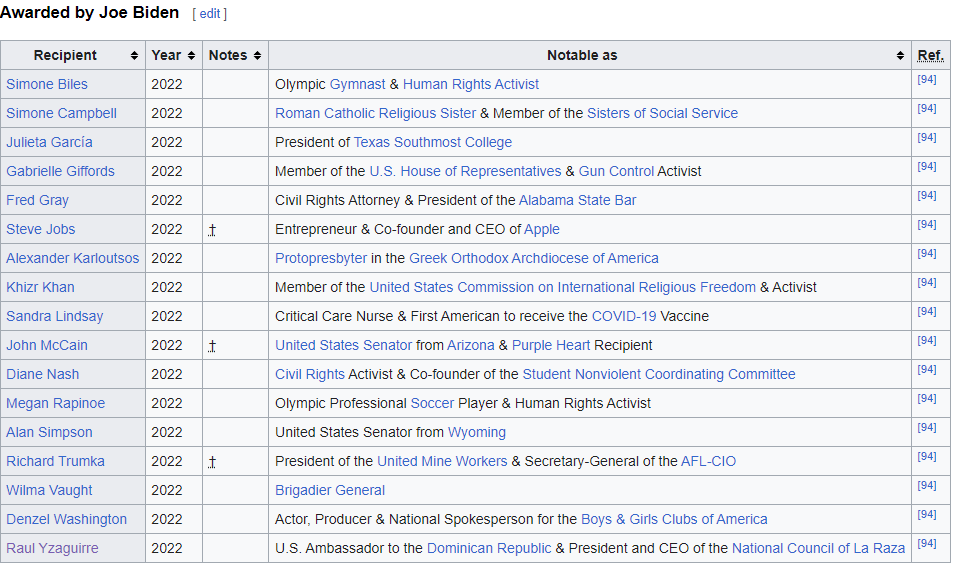The image size is (970, 572).
Task: Follow the Brigadier General link
Action: click(330, 491)
